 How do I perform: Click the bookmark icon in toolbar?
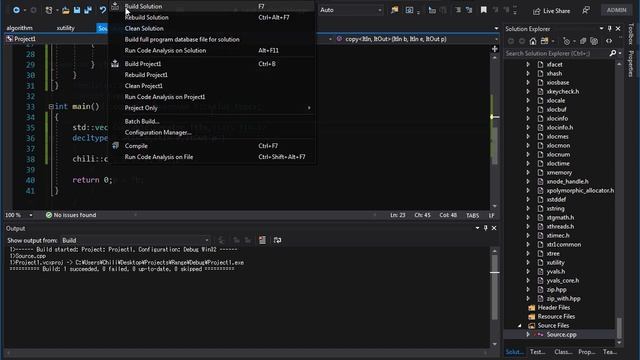[484, 10]
